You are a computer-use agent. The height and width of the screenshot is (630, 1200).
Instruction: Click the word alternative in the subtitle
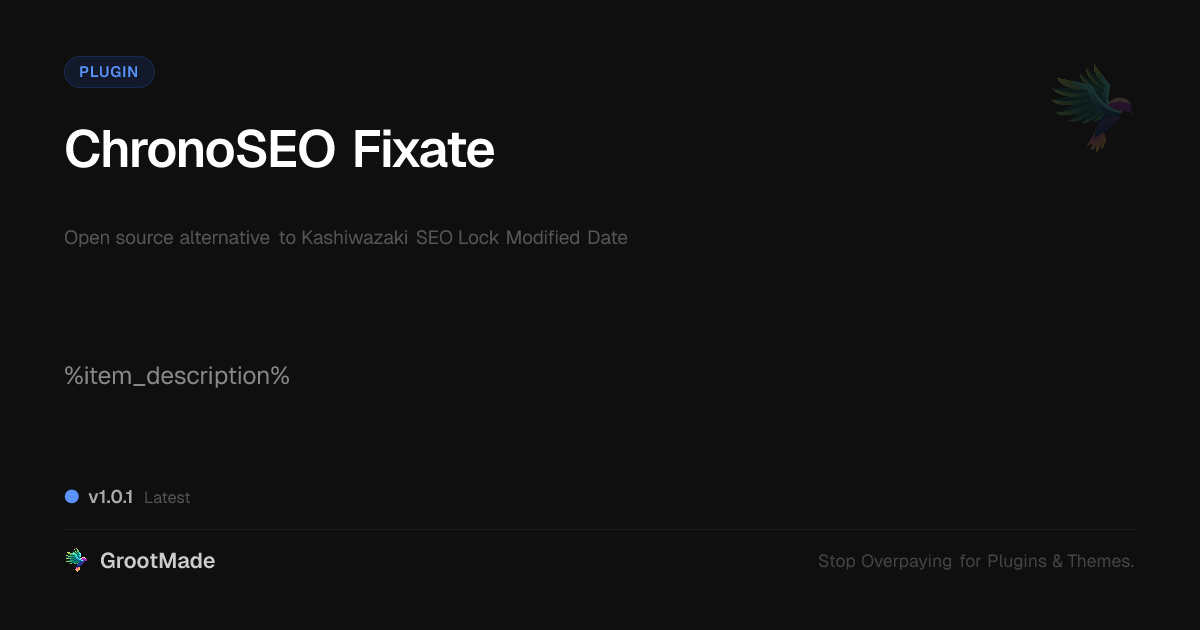point(224,238)
